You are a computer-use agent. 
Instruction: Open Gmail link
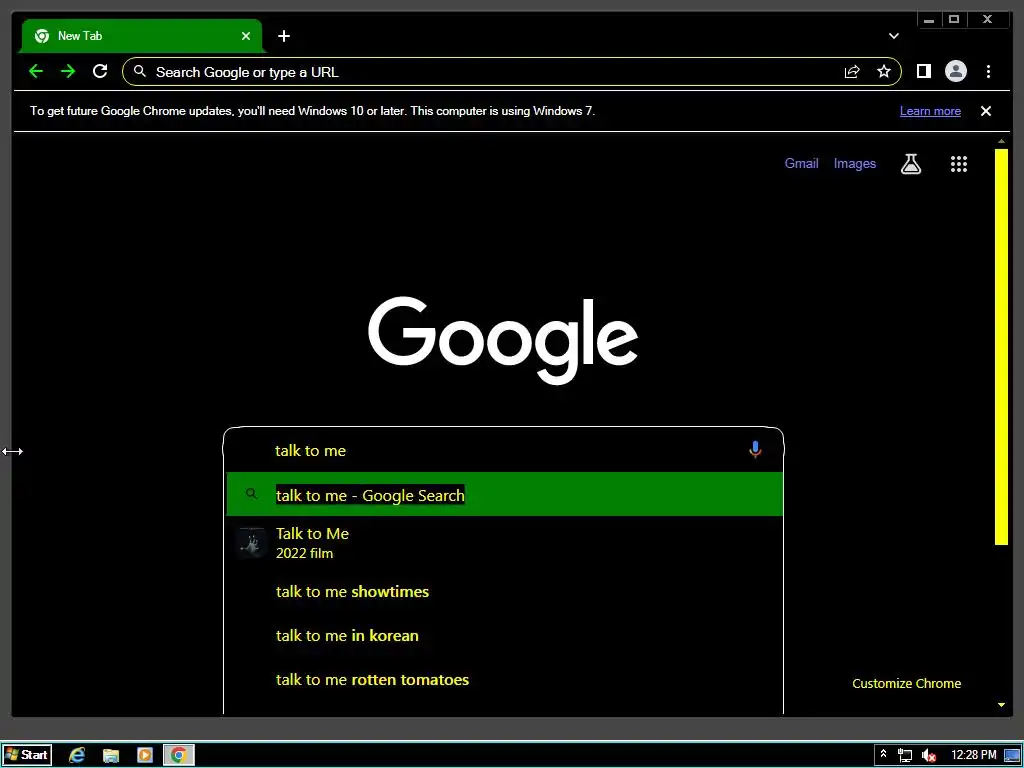click(801, 163)
